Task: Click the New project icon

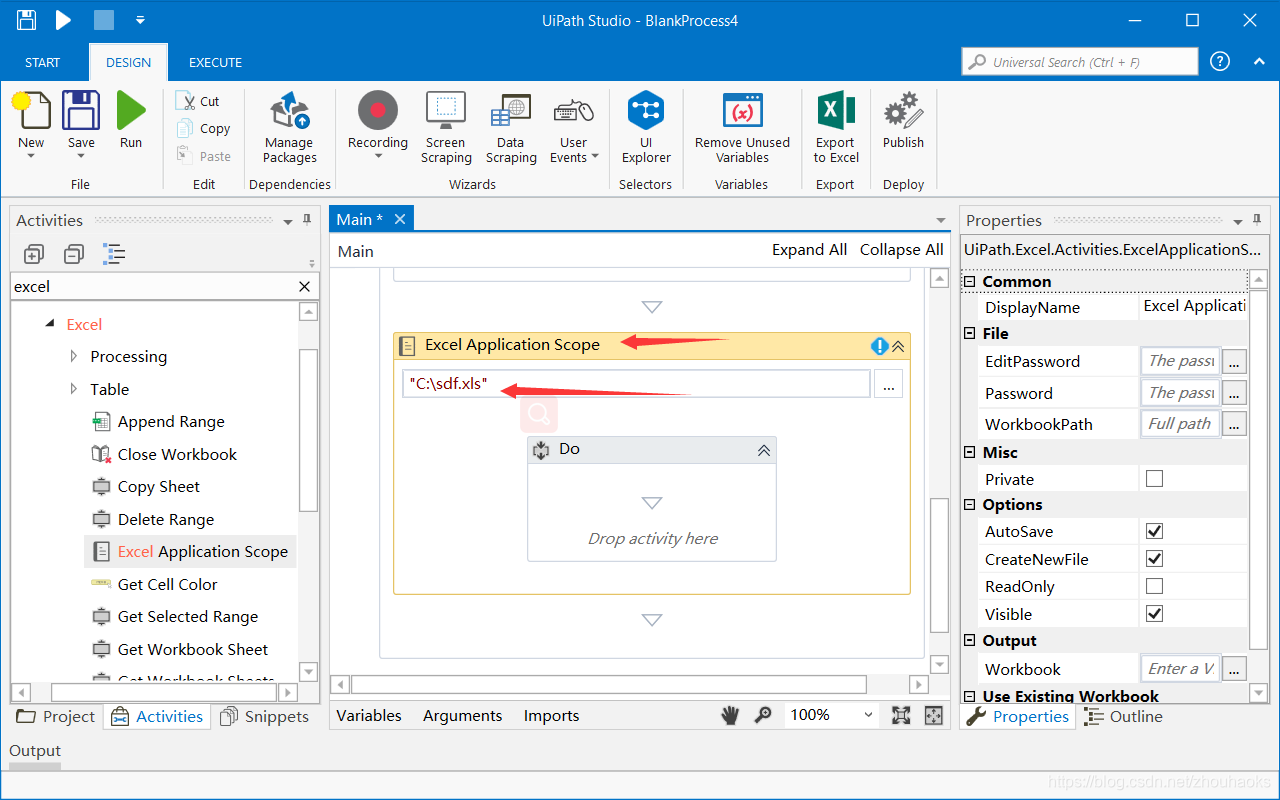Action: click(31, 110)
